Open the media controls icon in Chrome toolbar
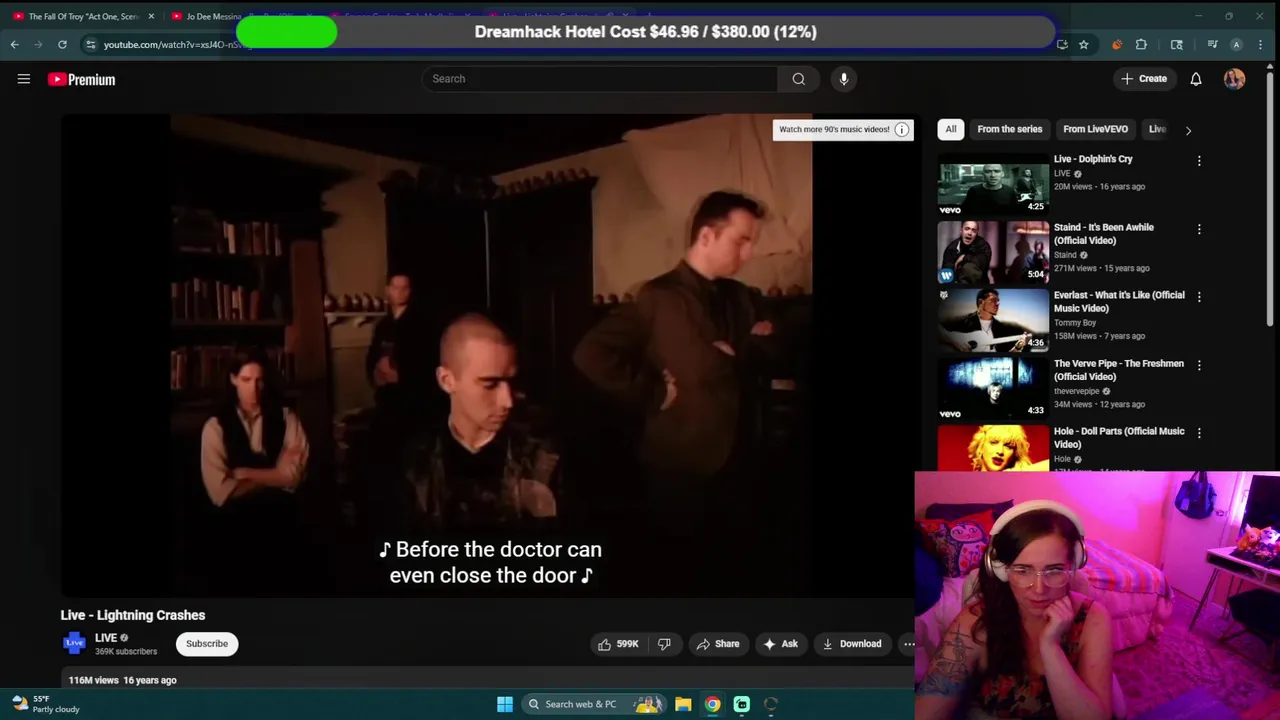Viewport: 1280px width, 720px height. 1212,44
